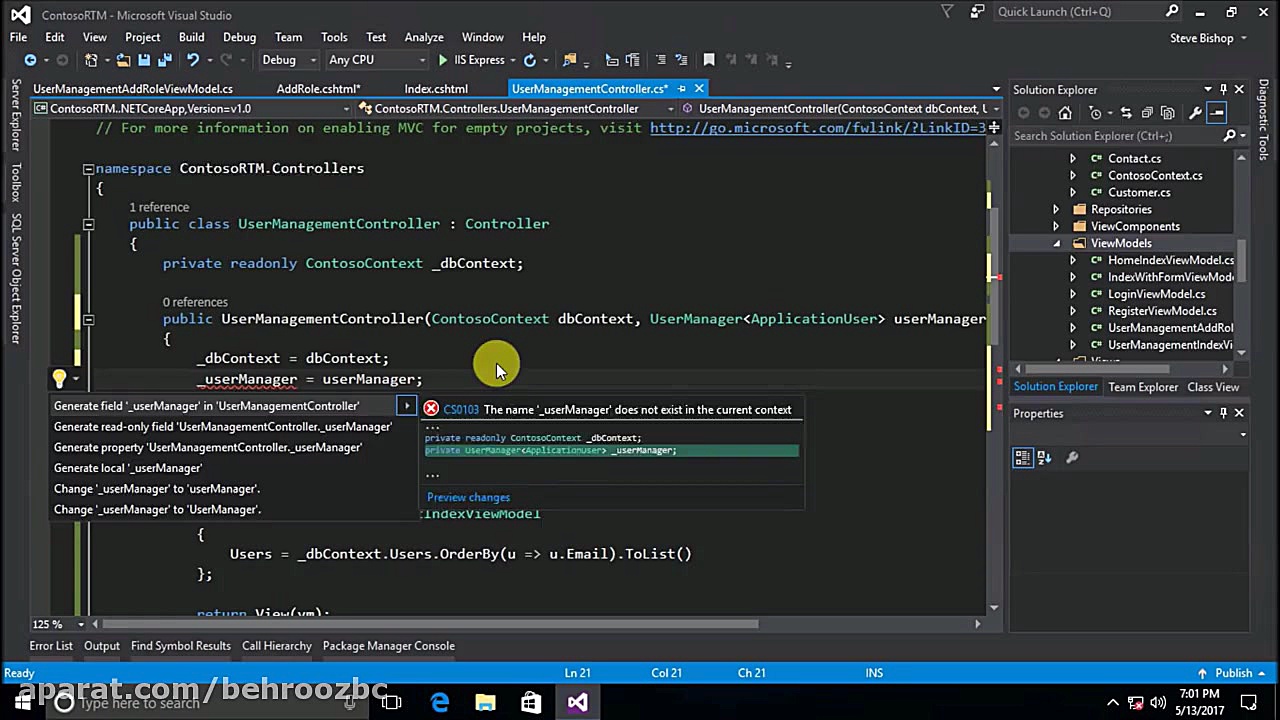Sync Solution Explorer with active document
Image resolution: width=1280 pixels, height=720 pixels.
coord(1126,113)
